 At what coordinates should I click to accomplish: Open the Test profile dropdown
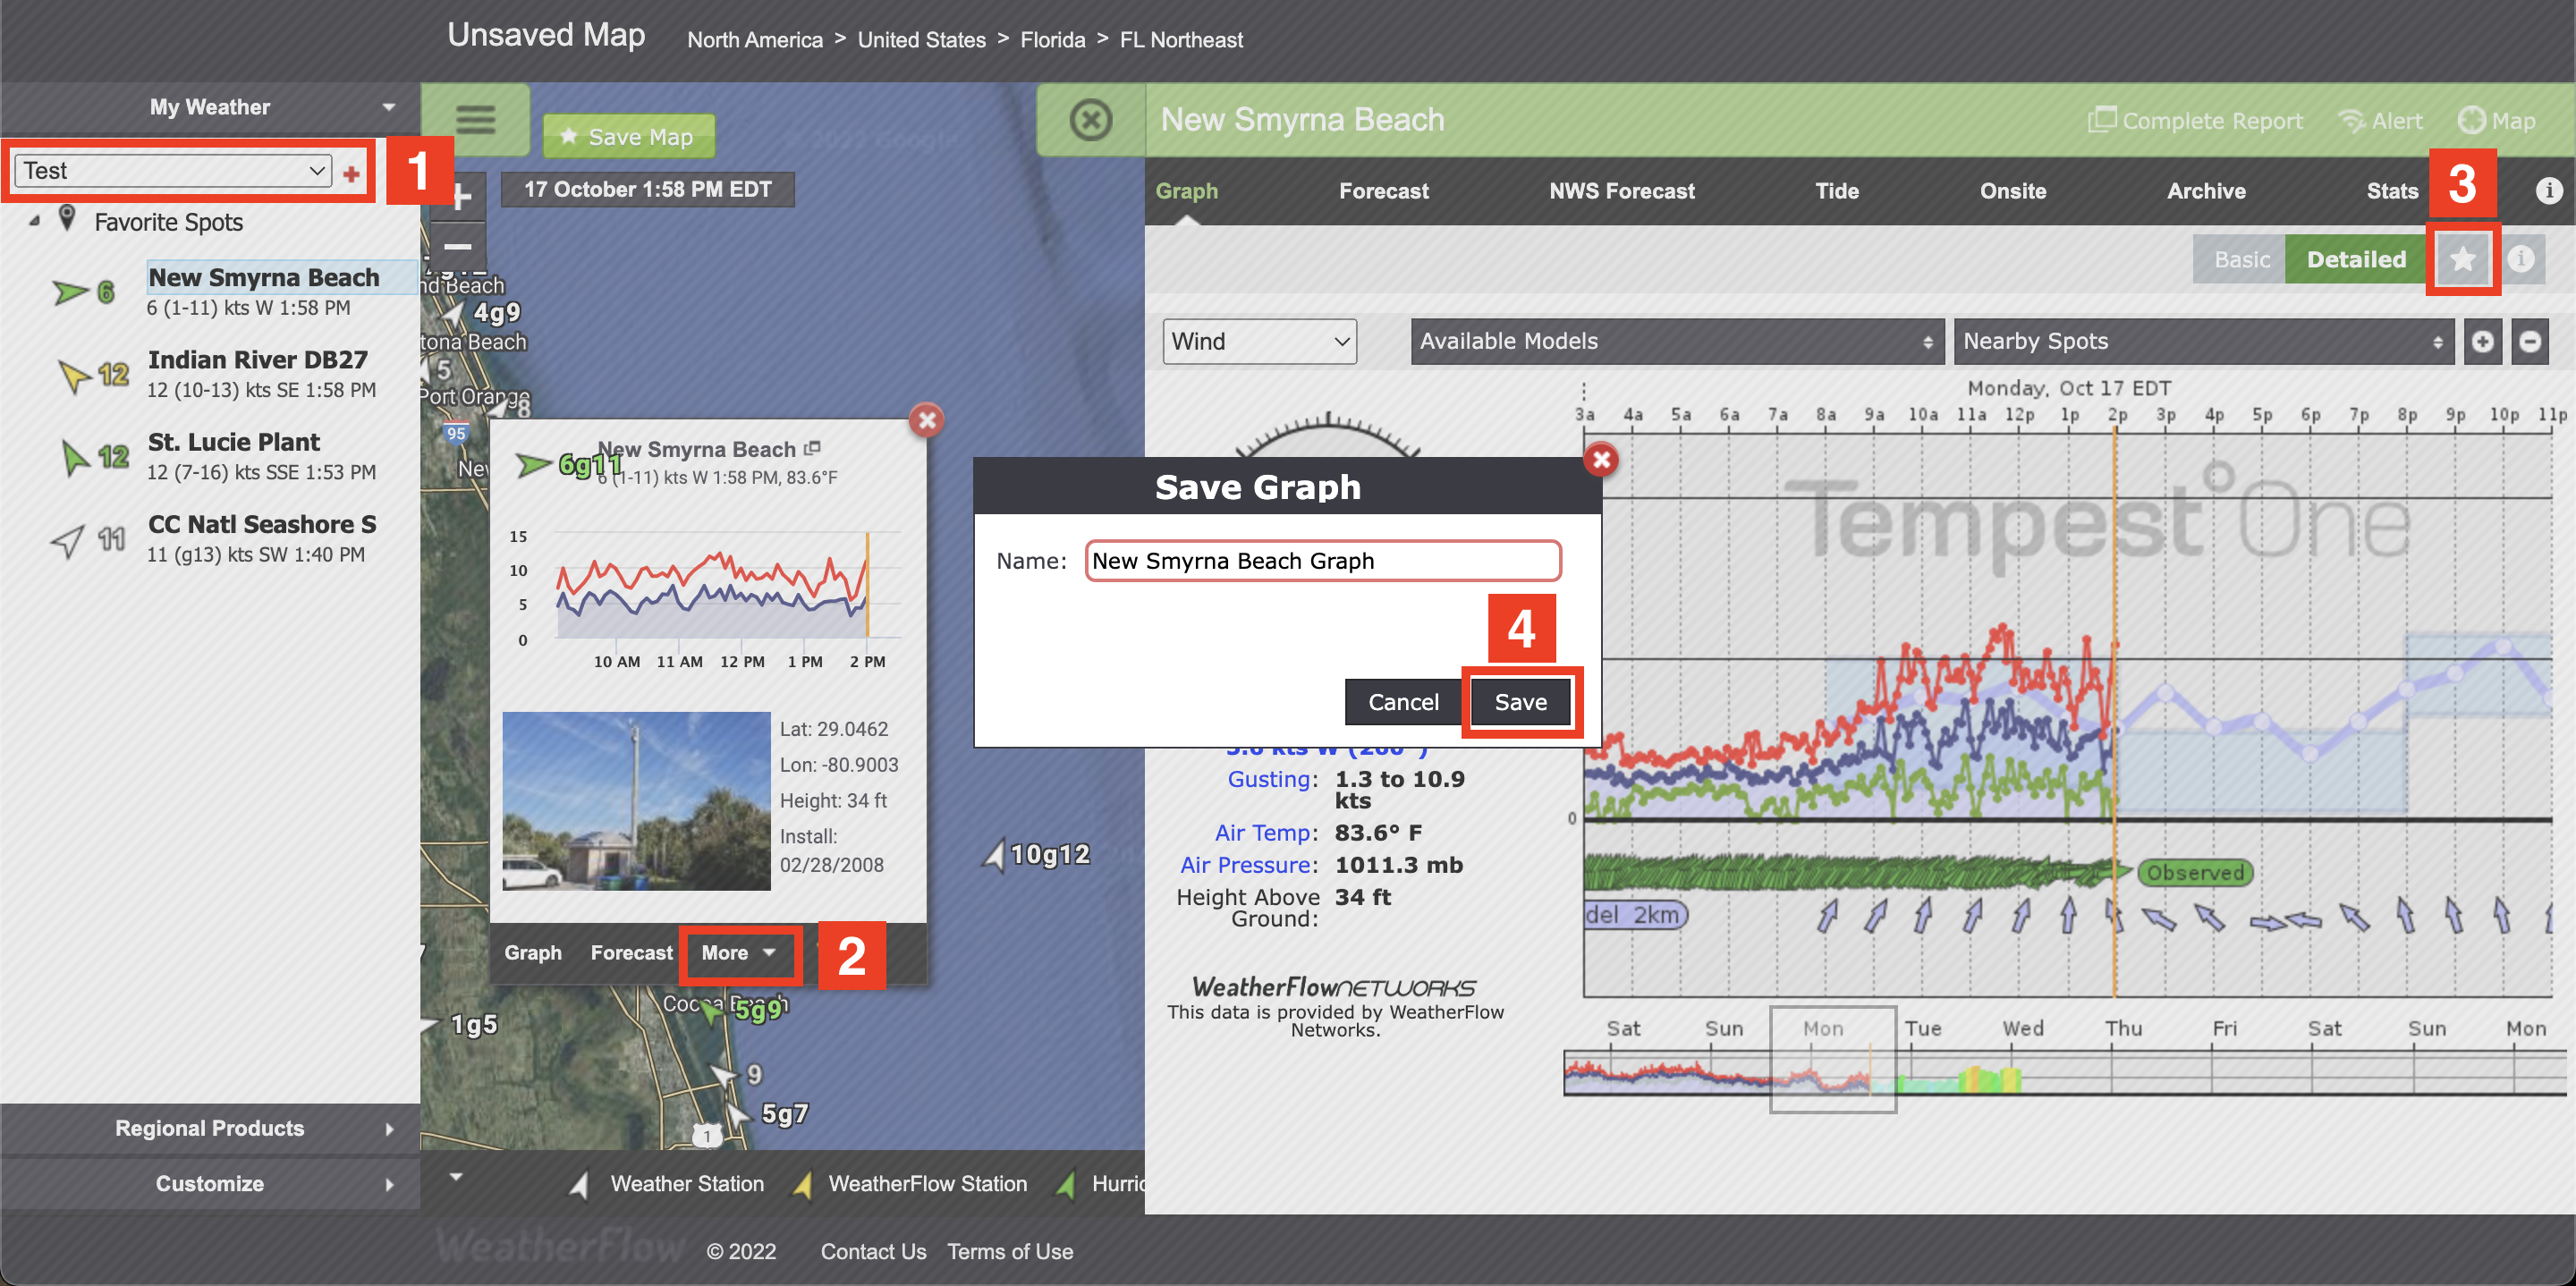(173, 171)
